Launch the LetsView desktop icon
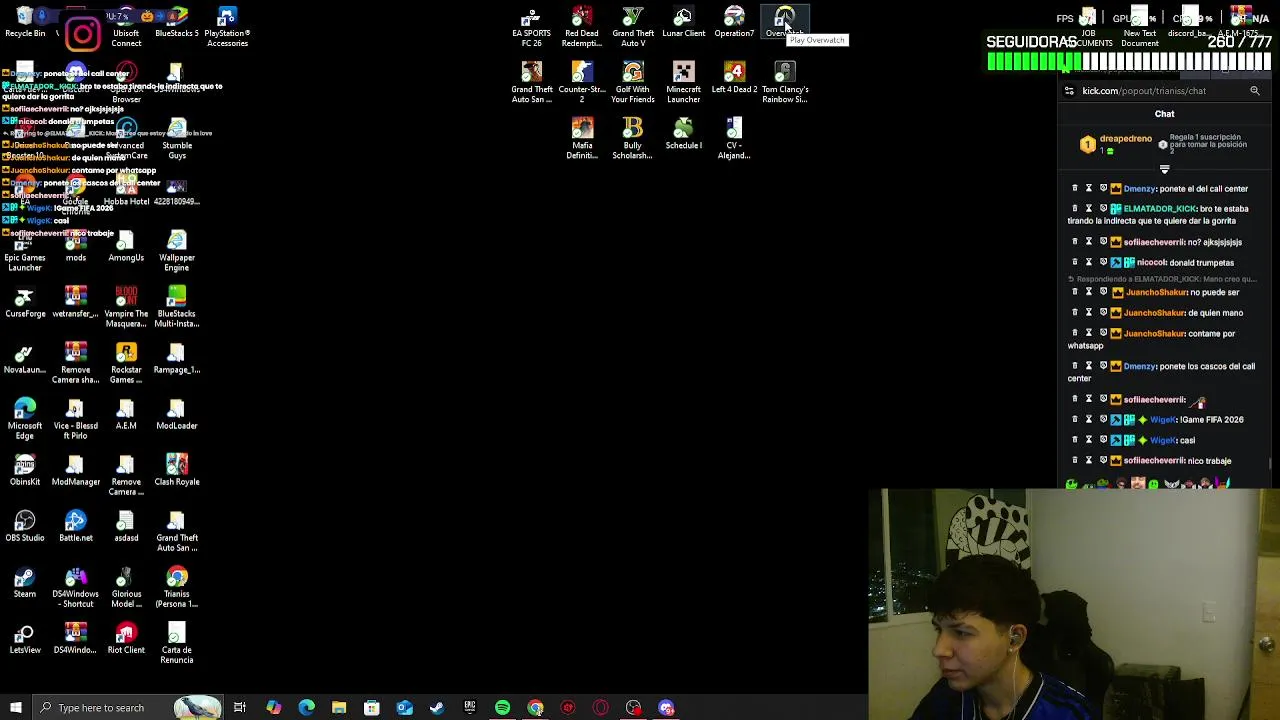 pos(25,638)
